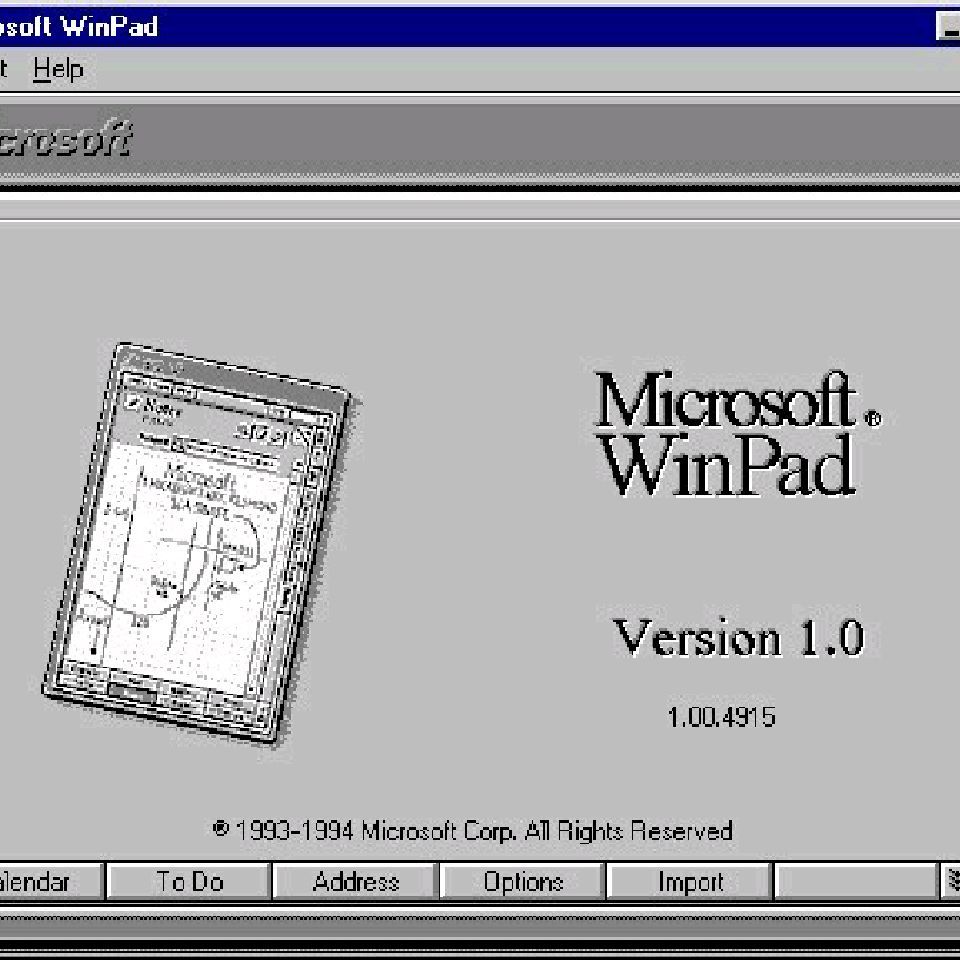Image resolution: width=960 pixels, height=960 pixels.
Task: Click the blank button after Import
Action: (x=857, y=882)
